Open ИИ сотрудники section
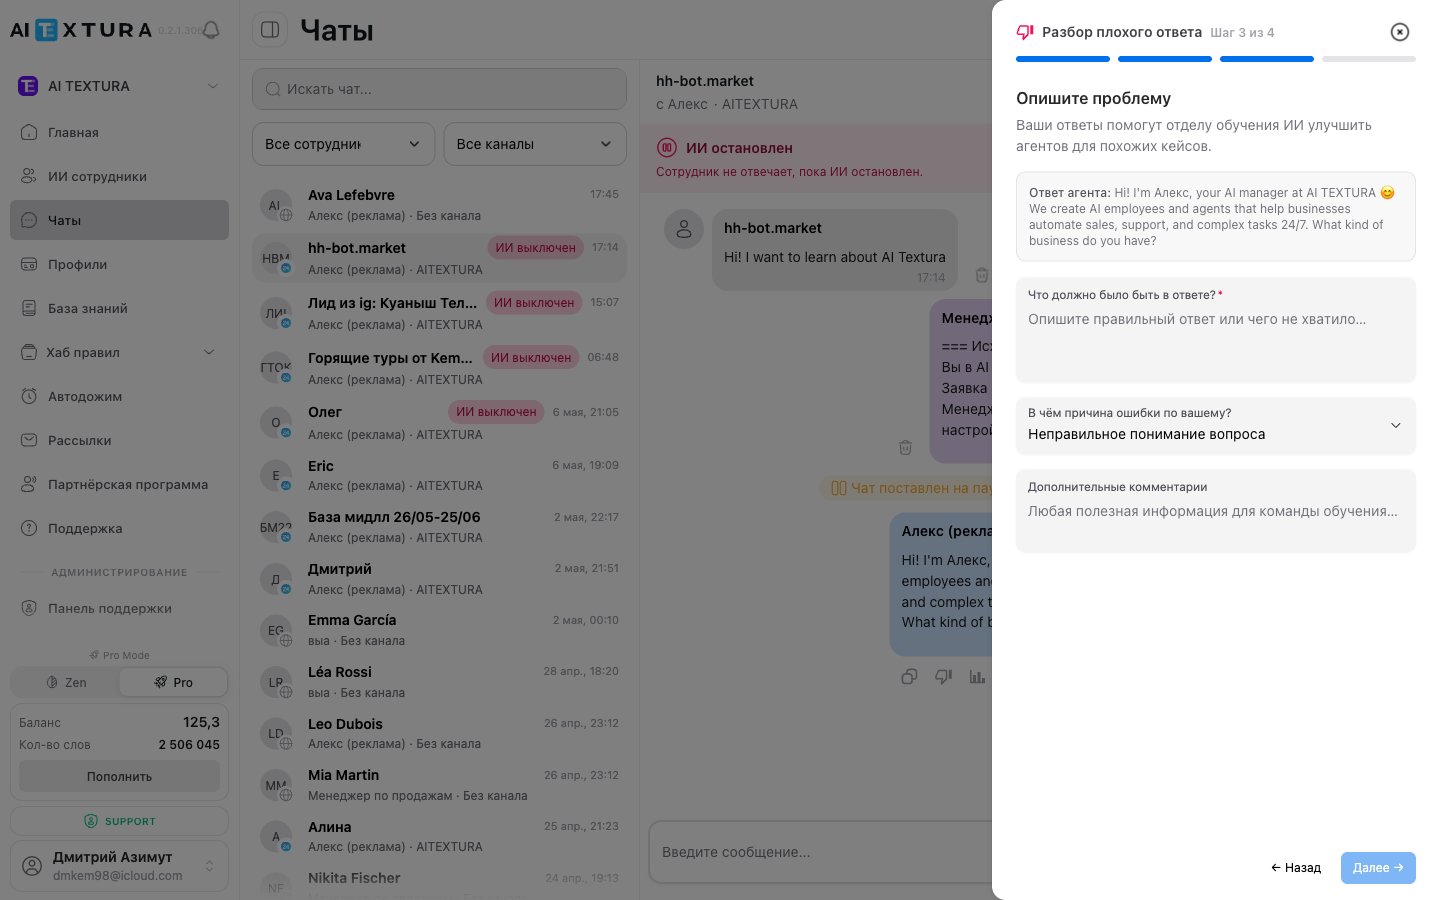 [119, 176]
